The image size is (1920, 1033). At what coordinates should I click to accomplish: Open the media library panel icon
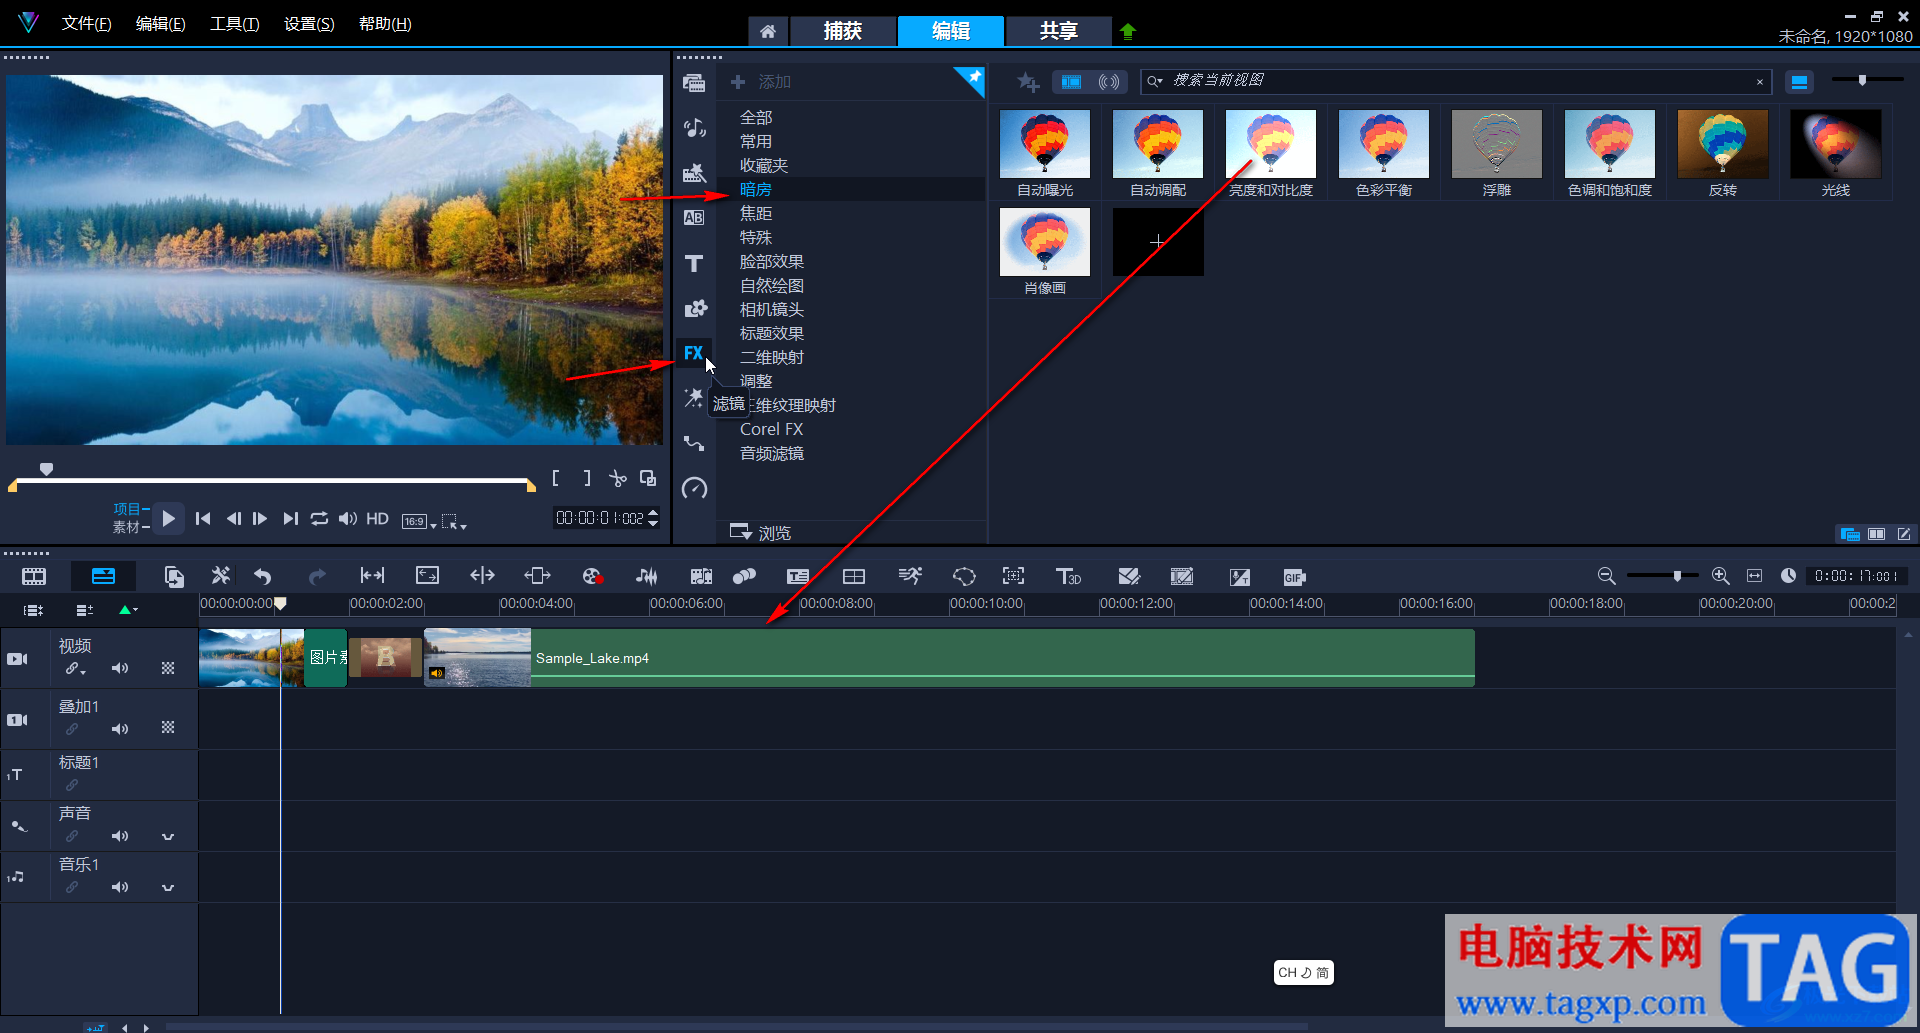[x=693, y=83]
